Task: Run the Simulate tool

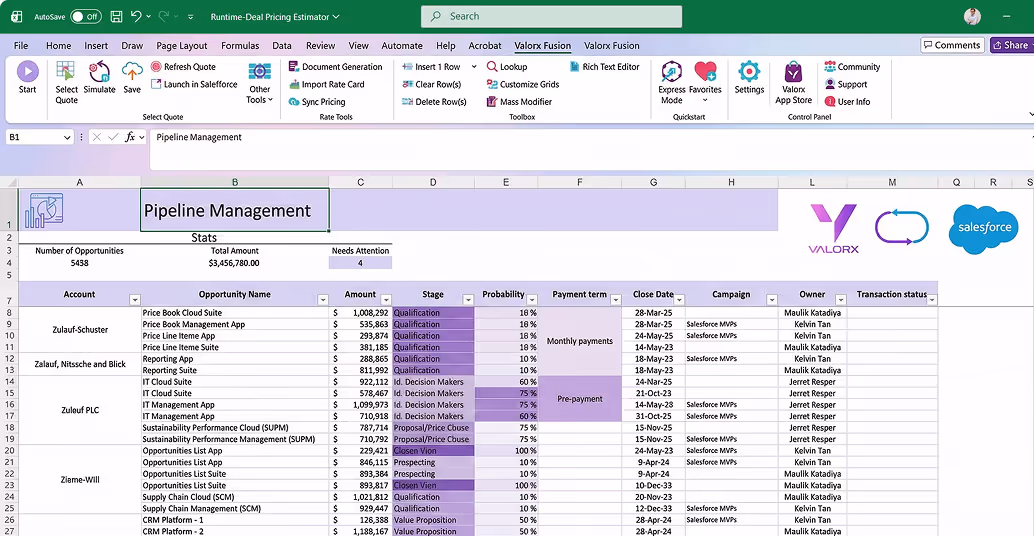Action: click(x=100, y=77)
